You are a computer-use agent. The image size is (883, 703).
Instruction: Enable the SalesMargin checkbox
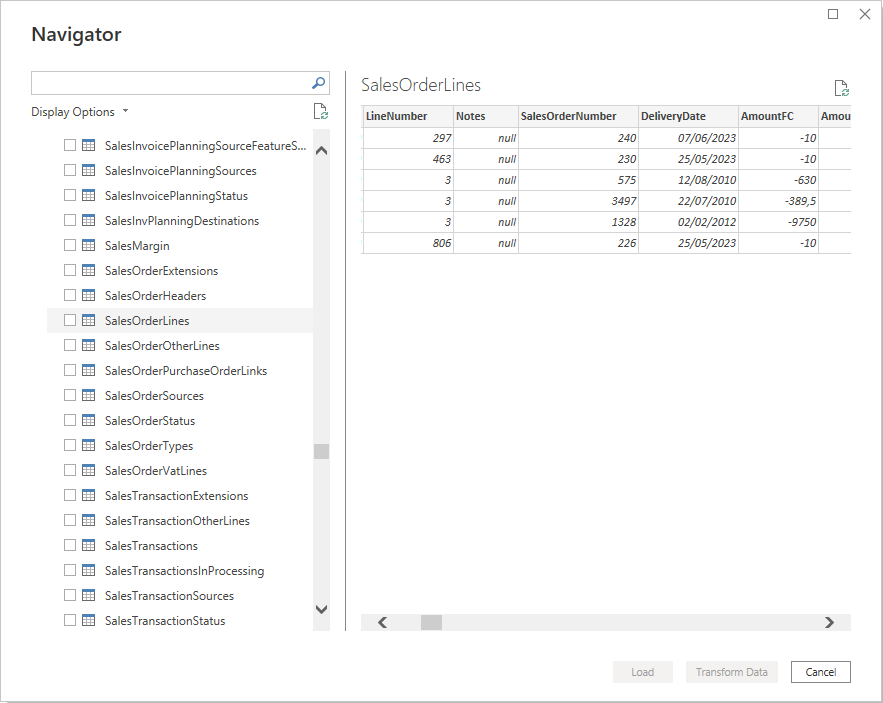click(69, 245)
